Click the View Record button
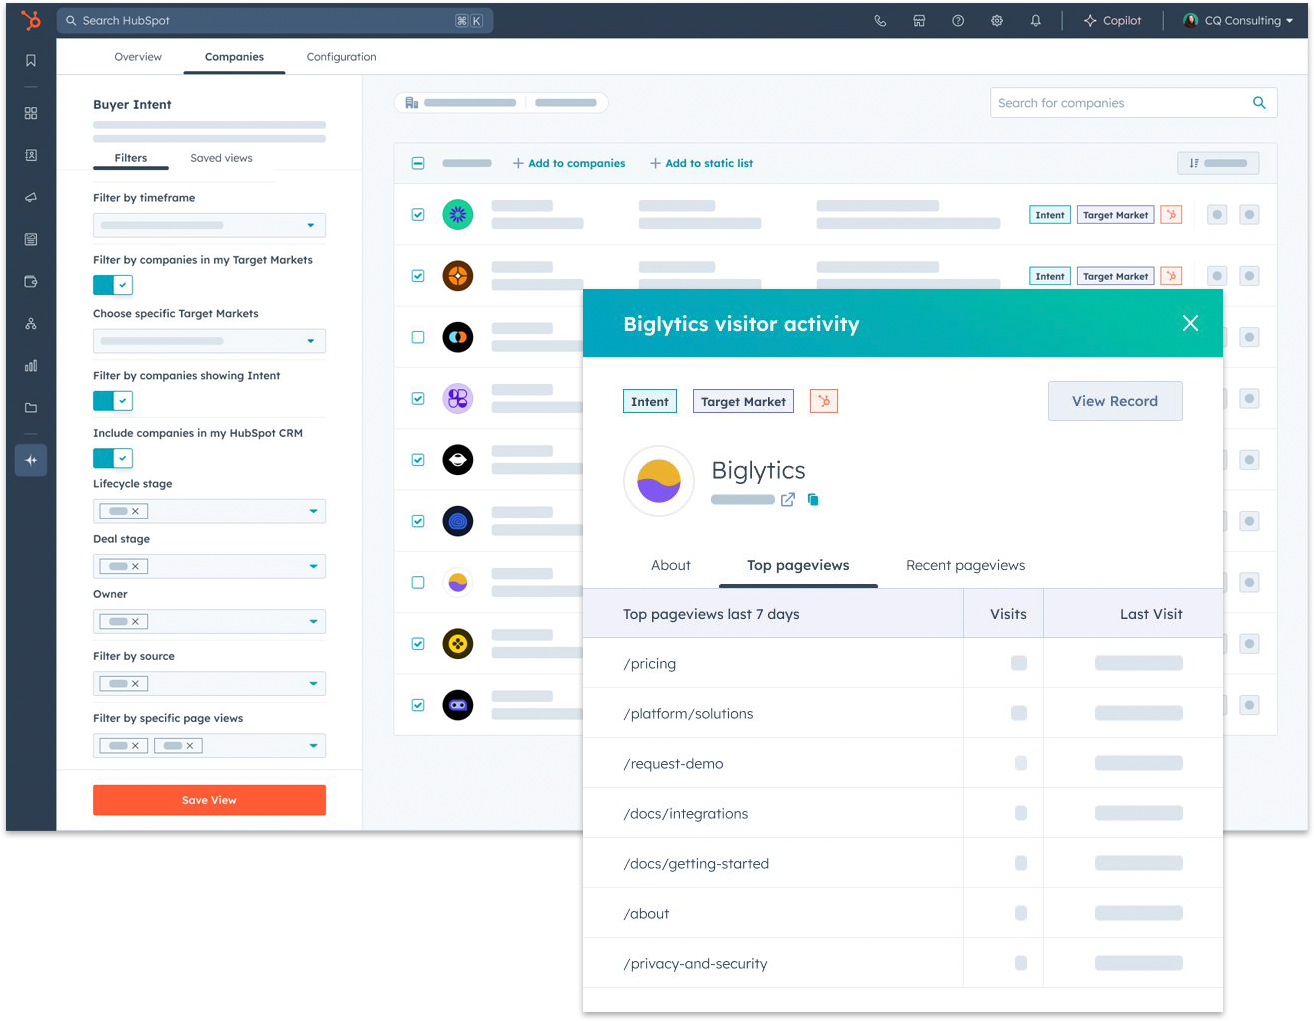 [1115, 401]
